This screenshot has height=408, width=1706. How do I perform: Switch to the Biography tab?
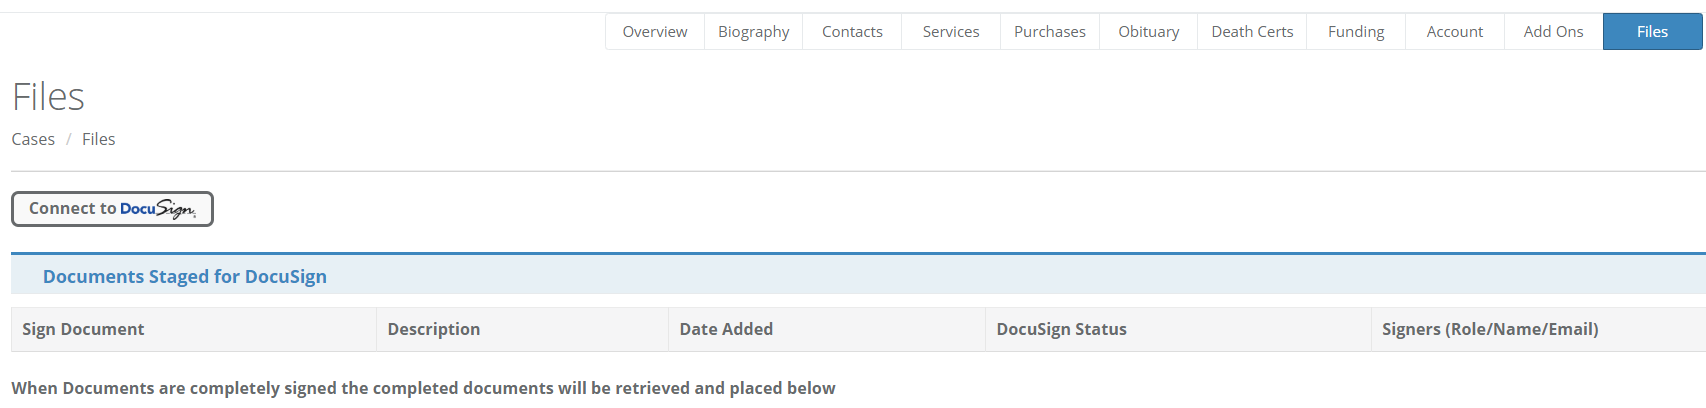click(753, 32)
